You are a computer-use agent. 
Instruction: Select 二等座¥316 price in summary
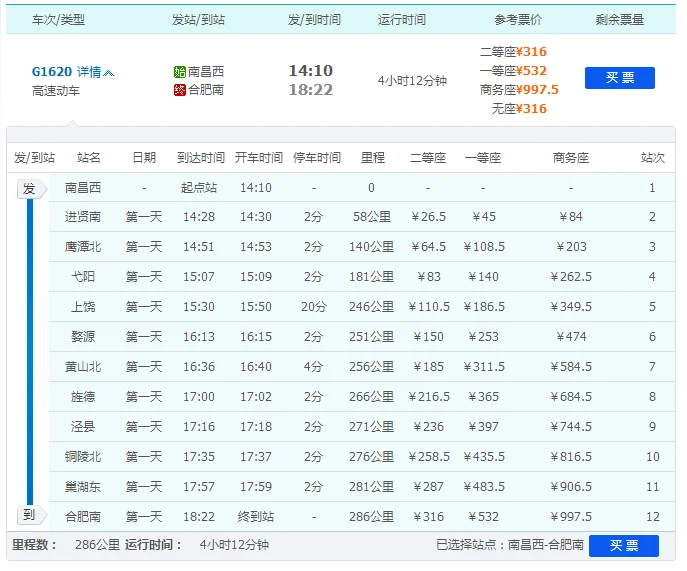point(513,52)
